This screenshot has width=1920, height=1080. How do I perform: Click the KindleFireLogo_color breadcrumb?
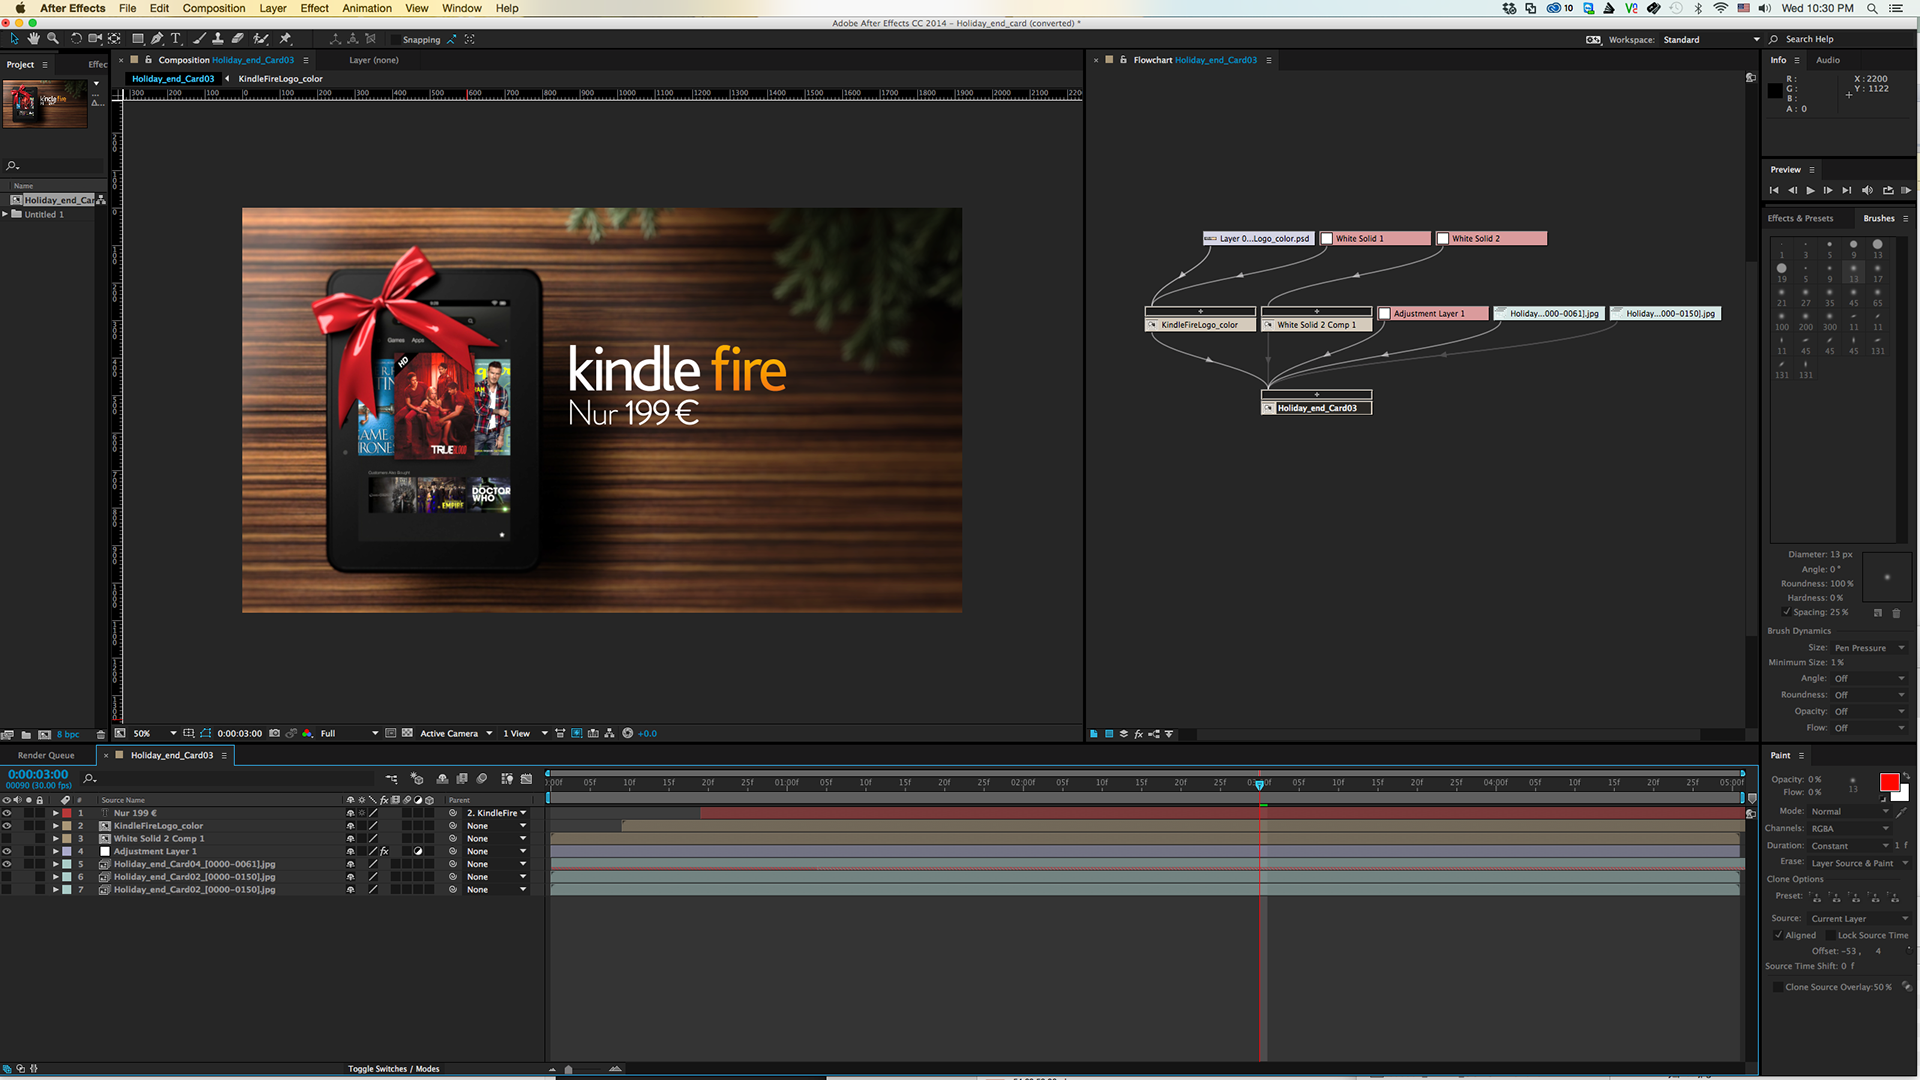(x=280, y=79)
